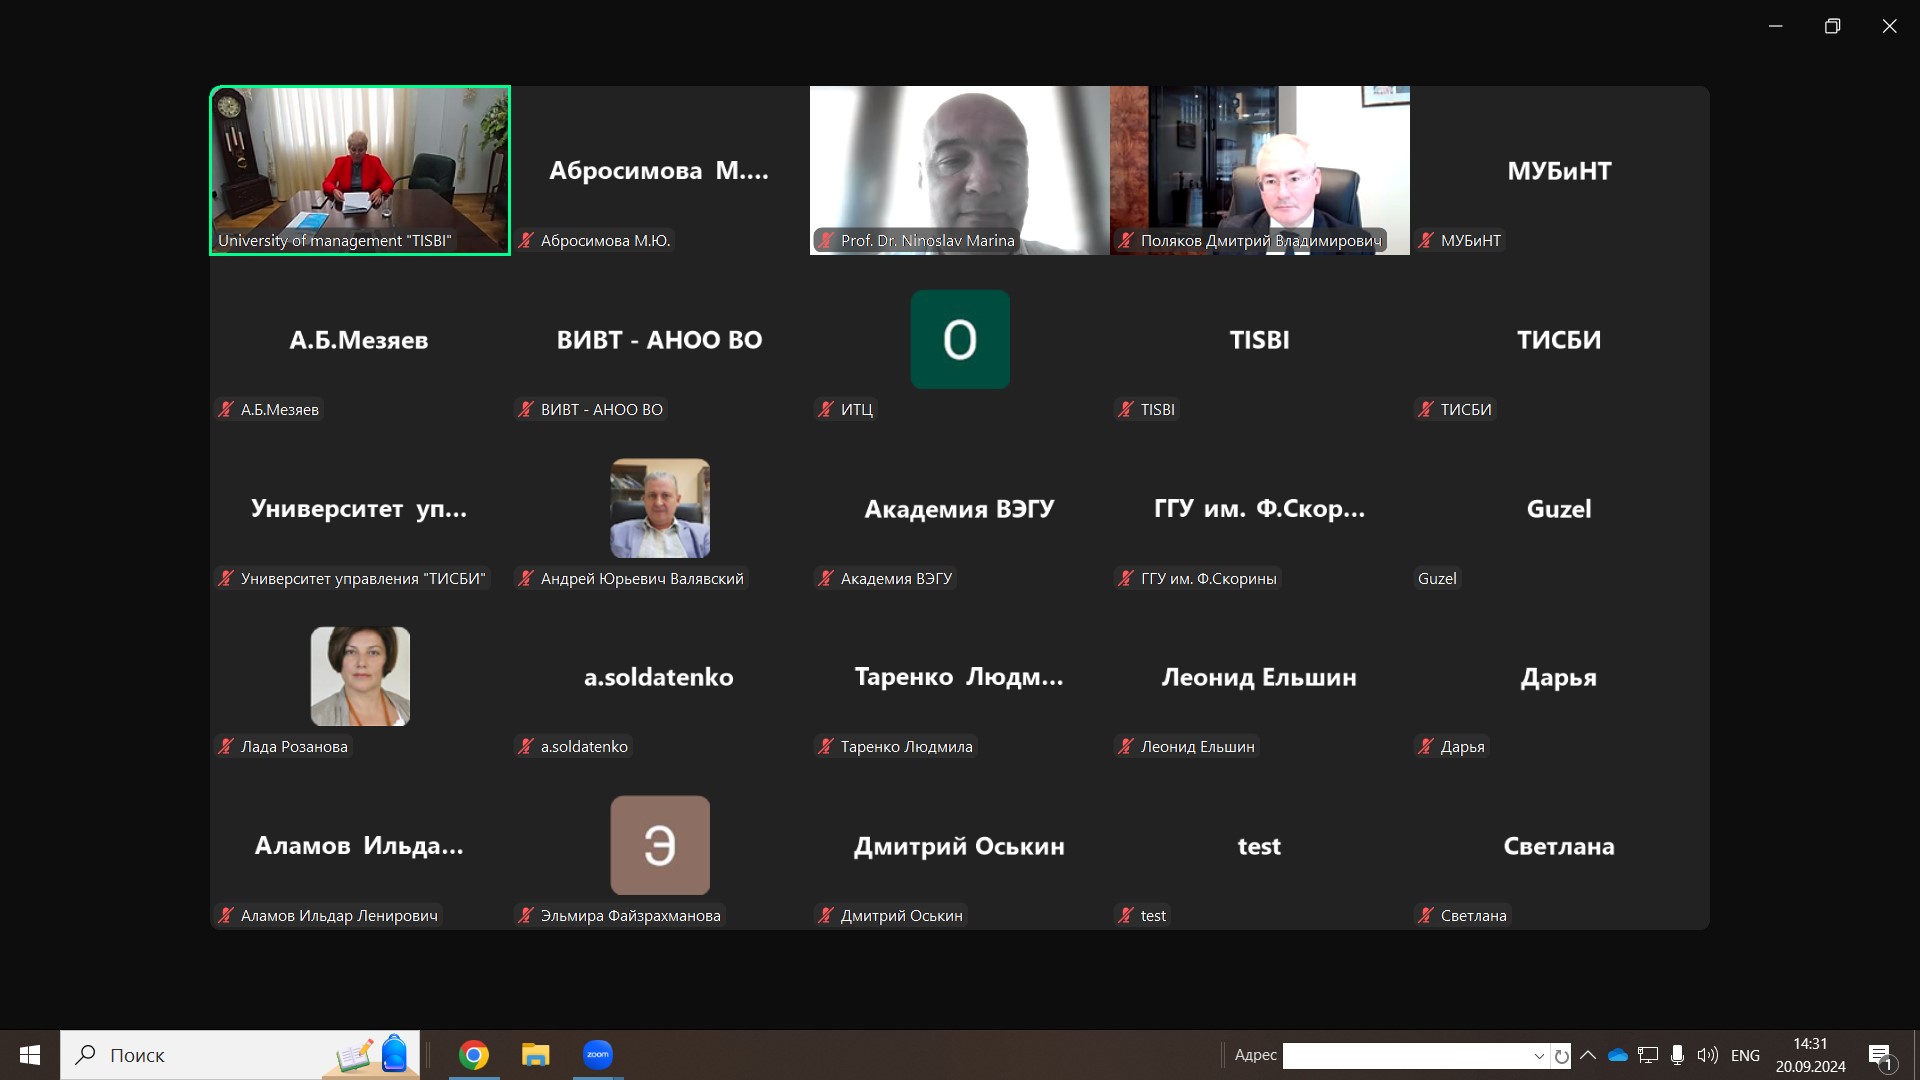Select Prof. Dr. Ninoslav Marina video tile
Screen dimensions: 1920x1080
(x=960, y=170)
